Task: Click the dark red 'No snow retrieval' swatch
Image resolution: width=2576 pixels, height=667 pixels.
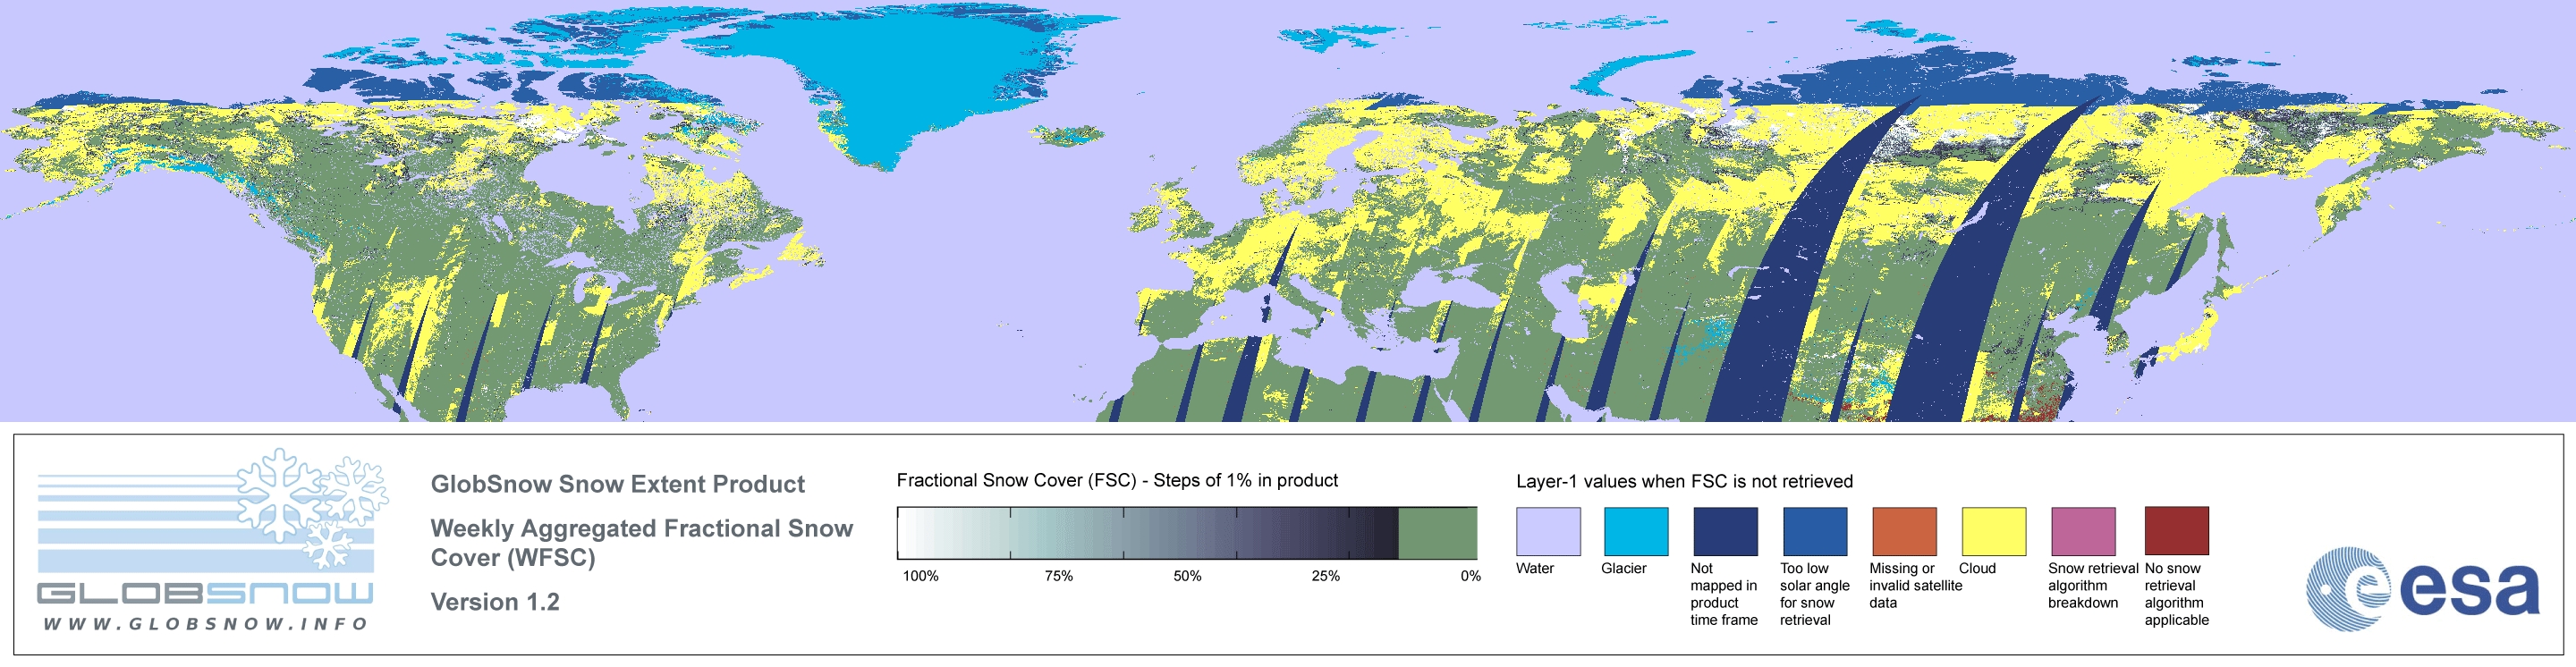Action: 2177,531
